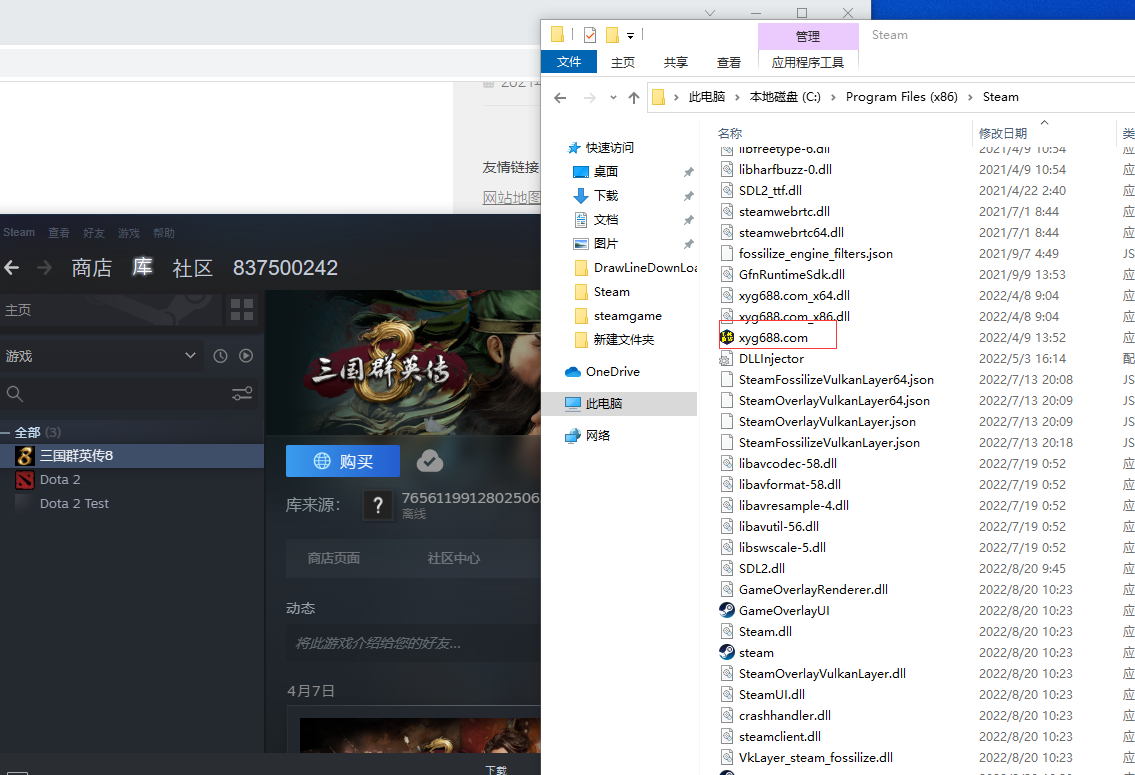Click the Steam library grid view icon
Image resolution: width=1135 pixels, height=775 pixels.
242,309
